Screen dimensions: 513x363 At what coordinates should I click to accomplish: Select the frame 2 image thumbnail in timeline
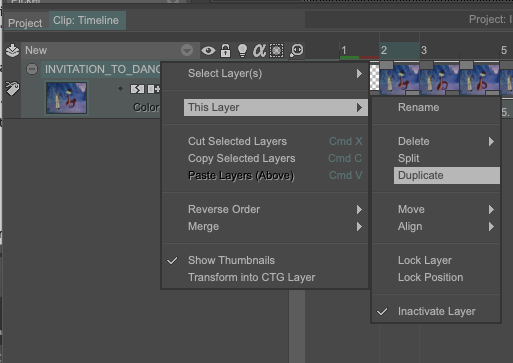tap(399, 79)
